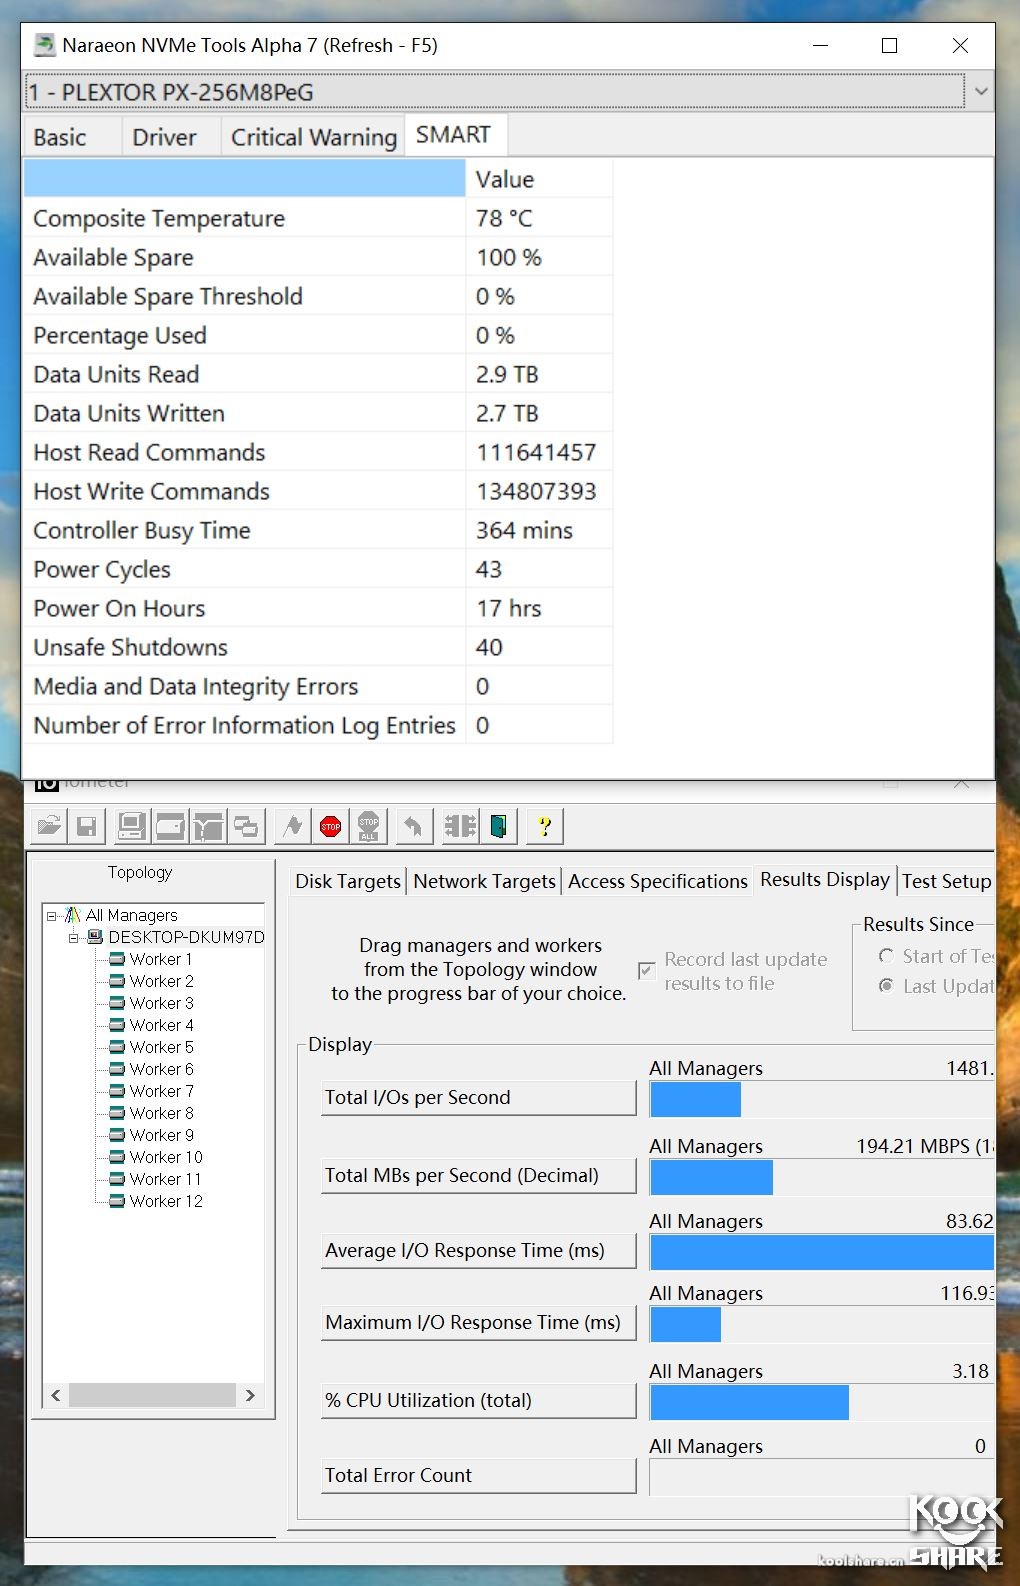The height and width of the screenshot is (1586, 1020).
Task: Duplicate the selected worker toolbar icon
Action: 245,826
